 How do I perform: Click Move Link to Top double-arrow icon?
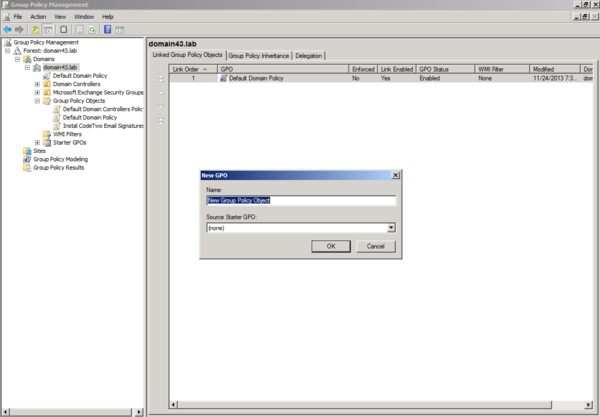(161, 78)
